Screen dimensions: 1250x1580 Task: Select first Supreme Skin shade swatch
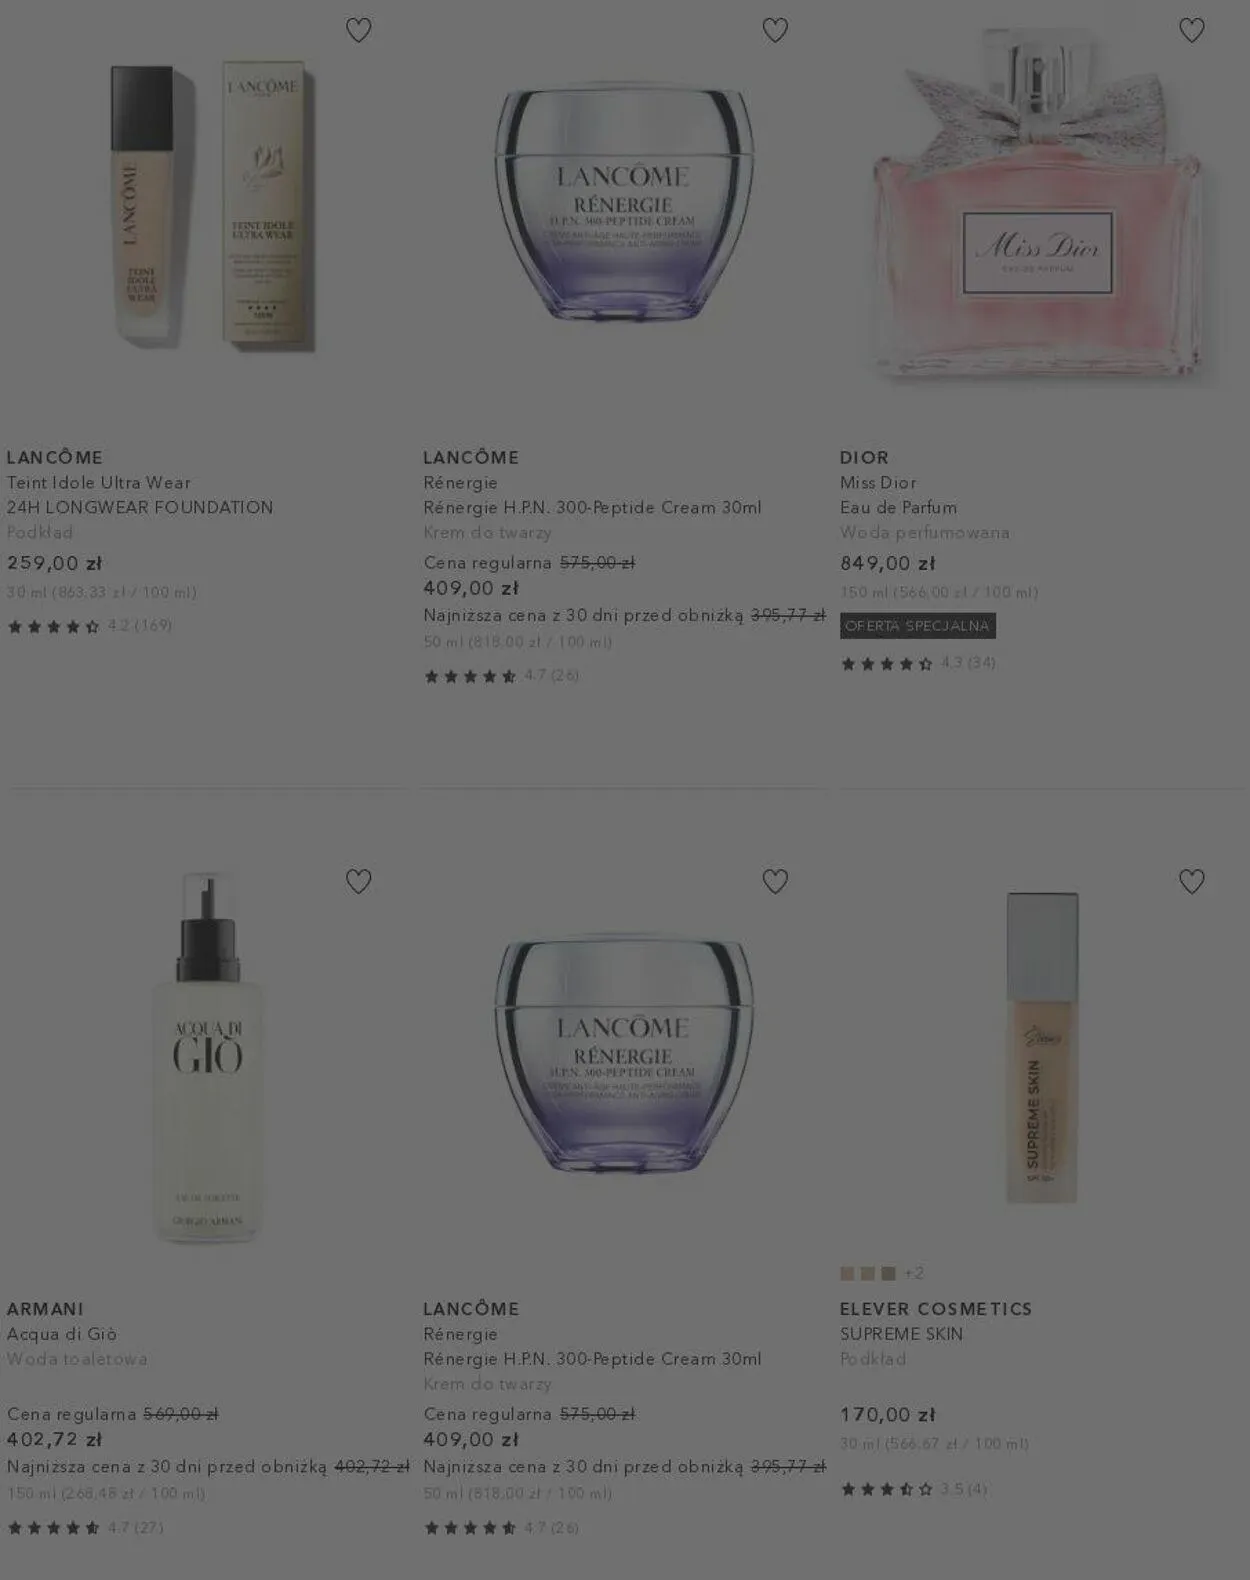(x=847, y=1273)
